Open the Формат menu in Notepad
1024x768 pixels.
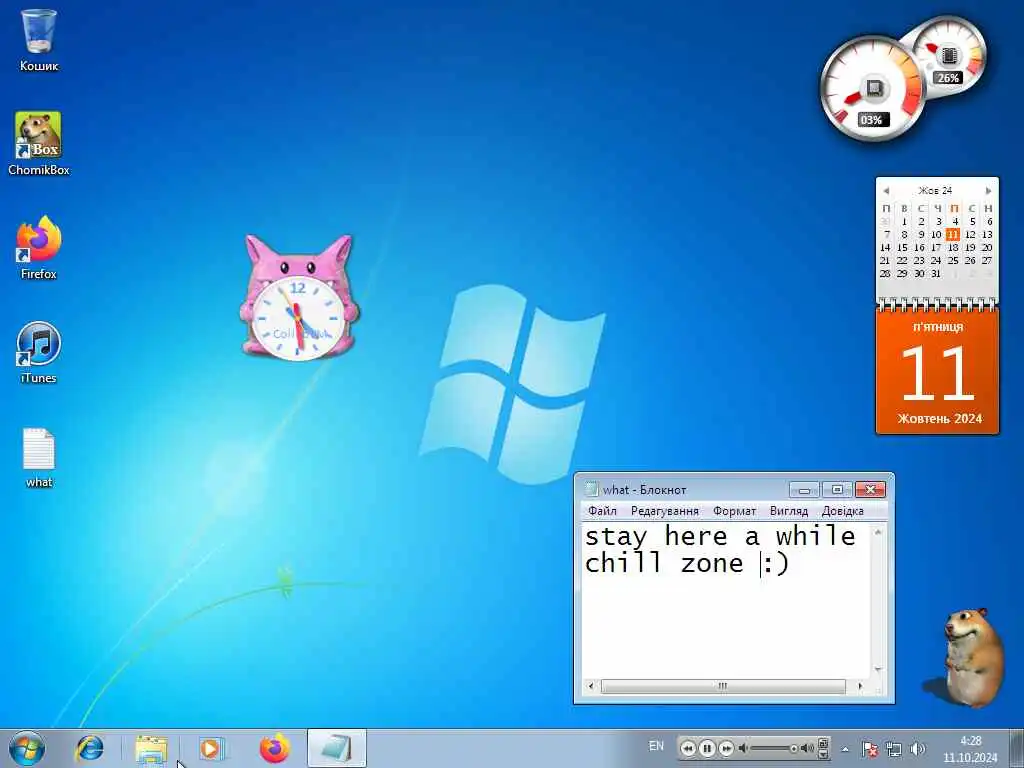[735, 511]
